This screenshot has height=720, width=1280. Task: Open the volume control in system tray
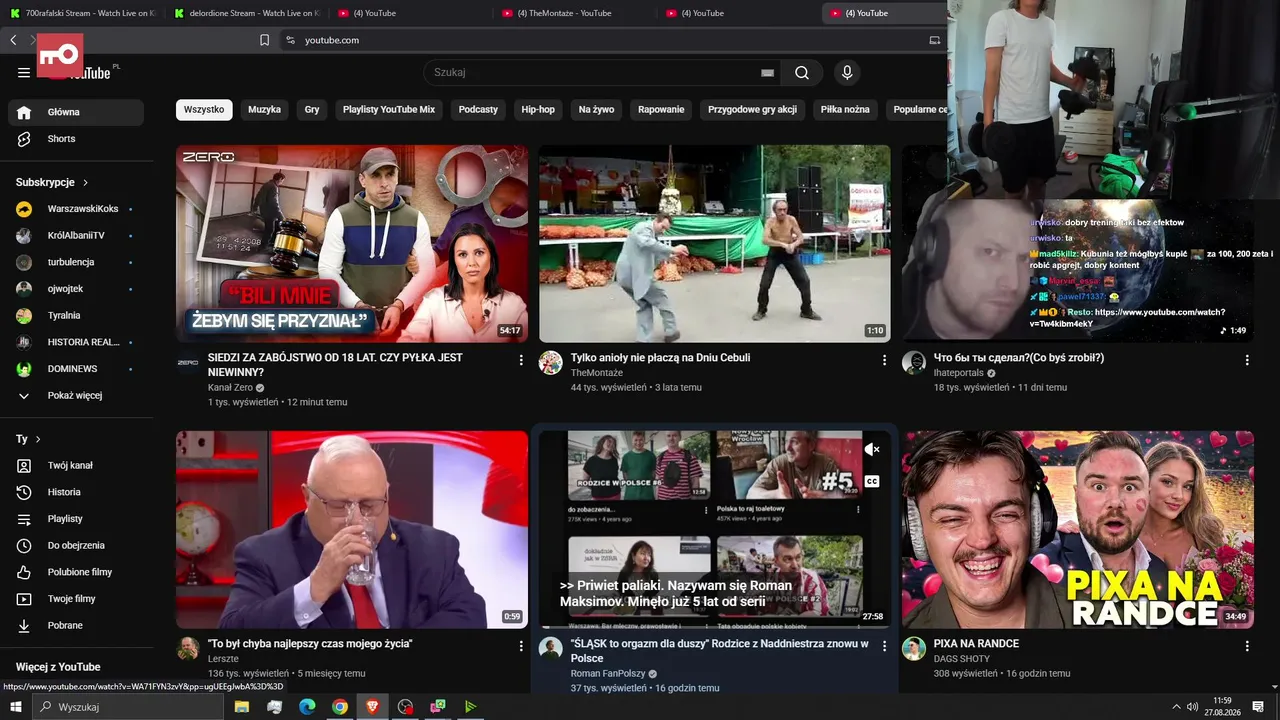1191,707
